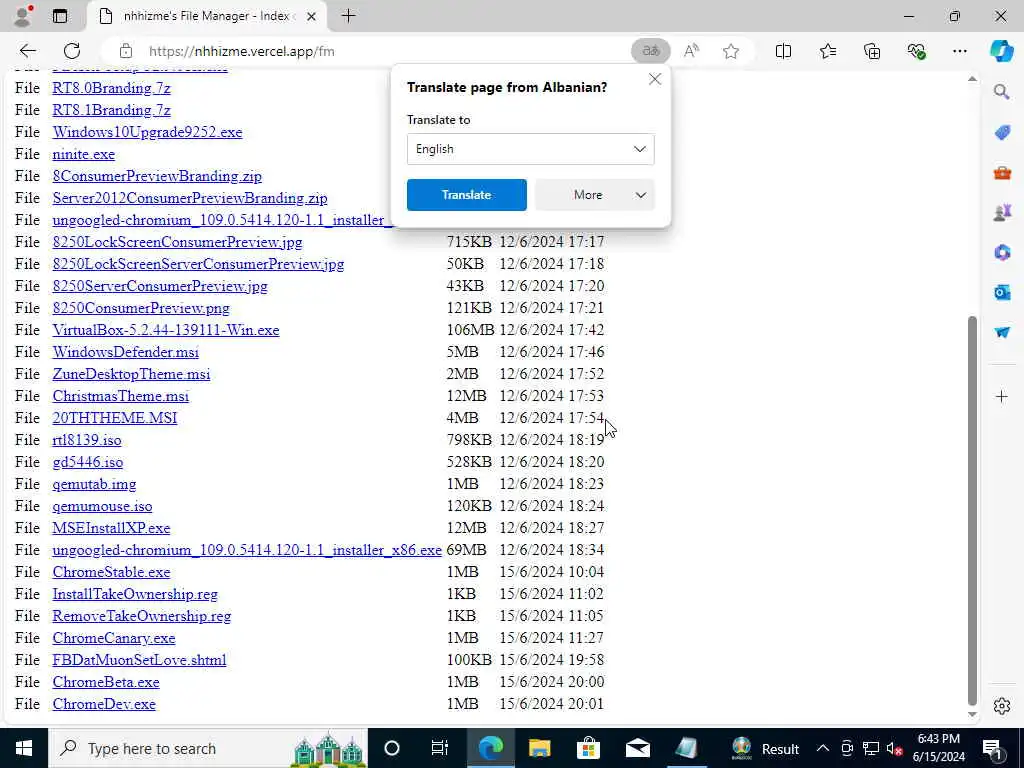This screenshot has width=1024, height=768.
Task: Open ChristmasTheme.msi link
Action: (x=121, y=396)
